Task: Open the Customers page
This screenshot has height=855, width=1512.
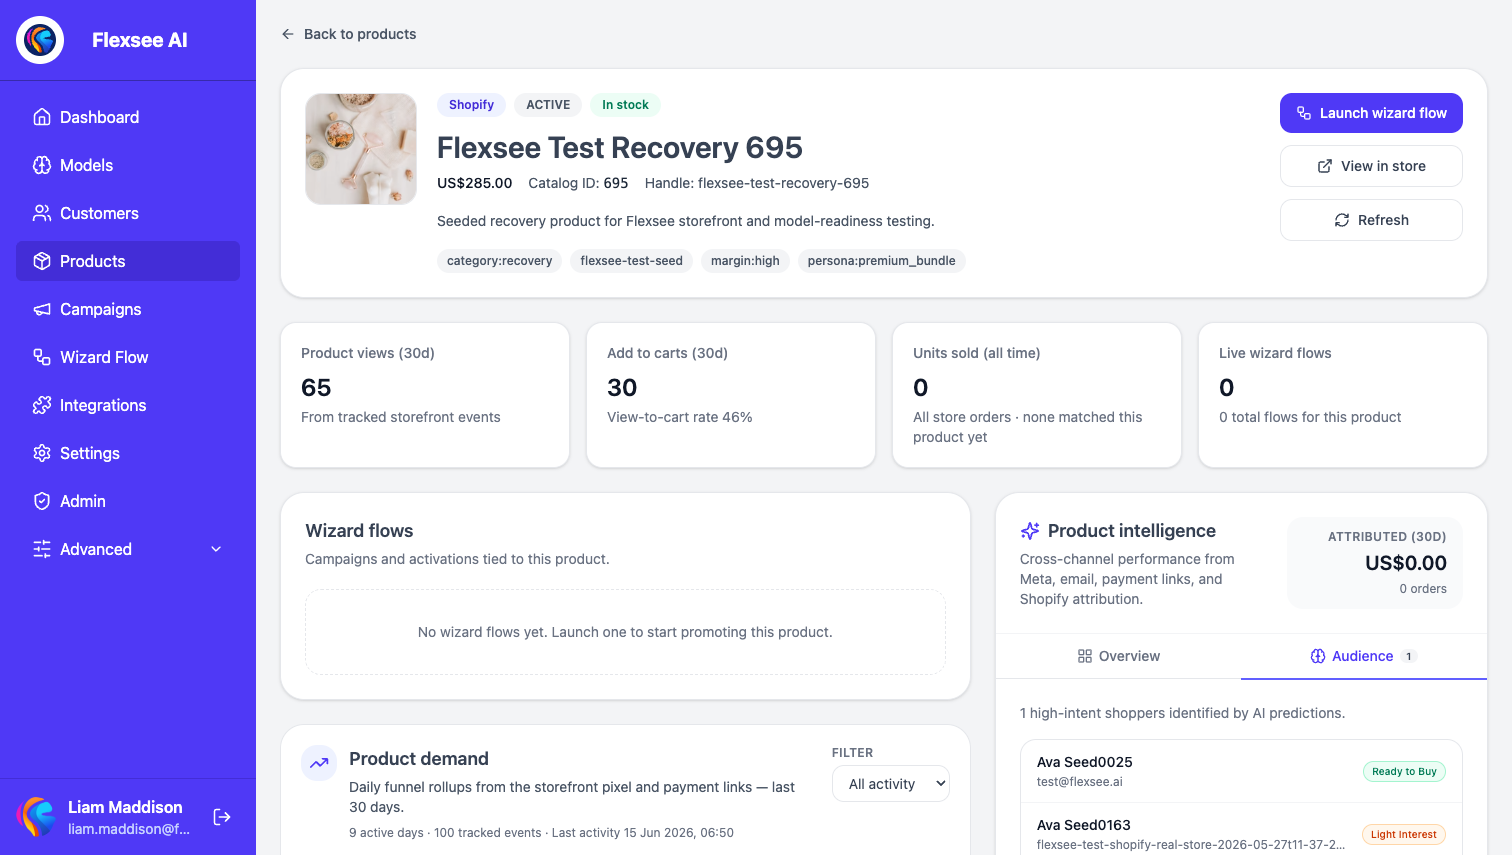Action: (x=128, y=213)
